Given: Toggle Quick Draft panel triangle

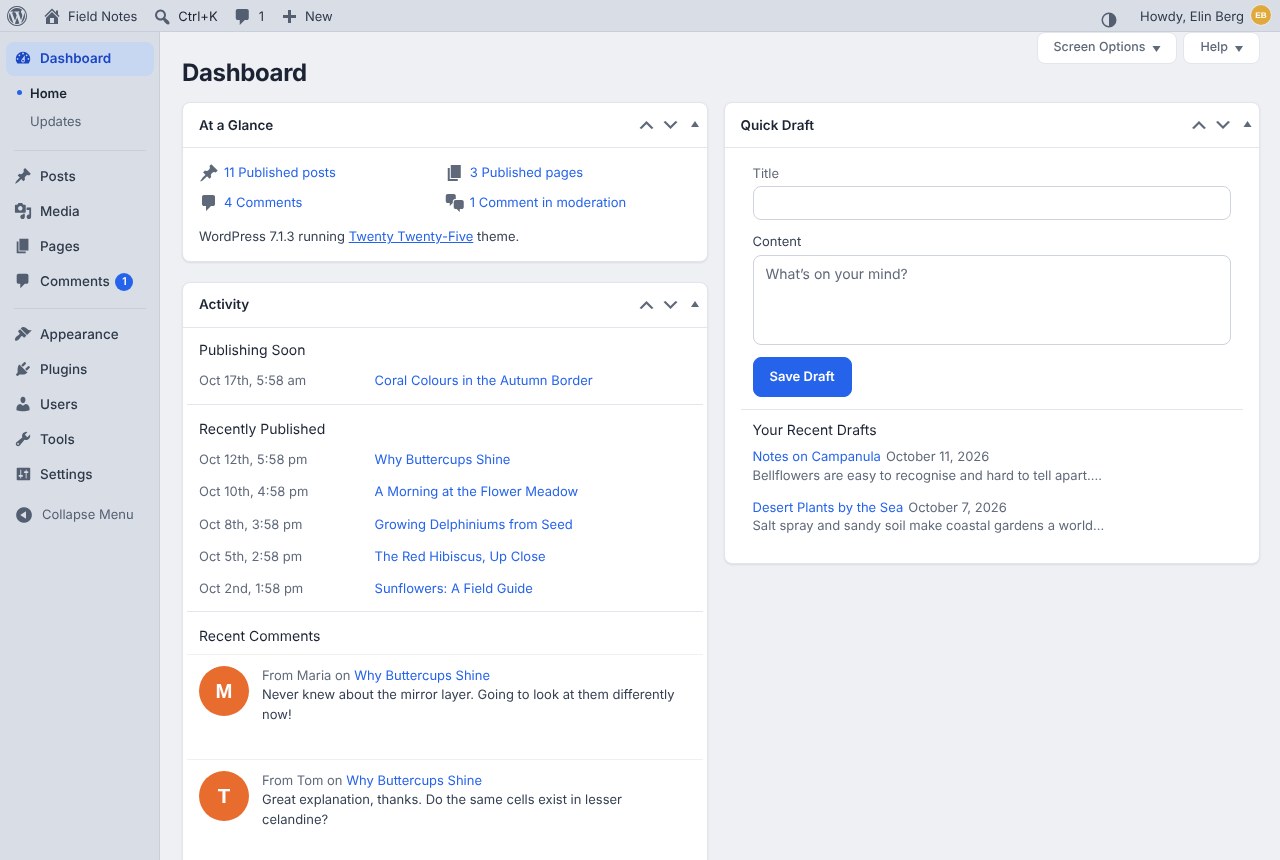Looking at the screenshot, I should tap(1247, 125).
